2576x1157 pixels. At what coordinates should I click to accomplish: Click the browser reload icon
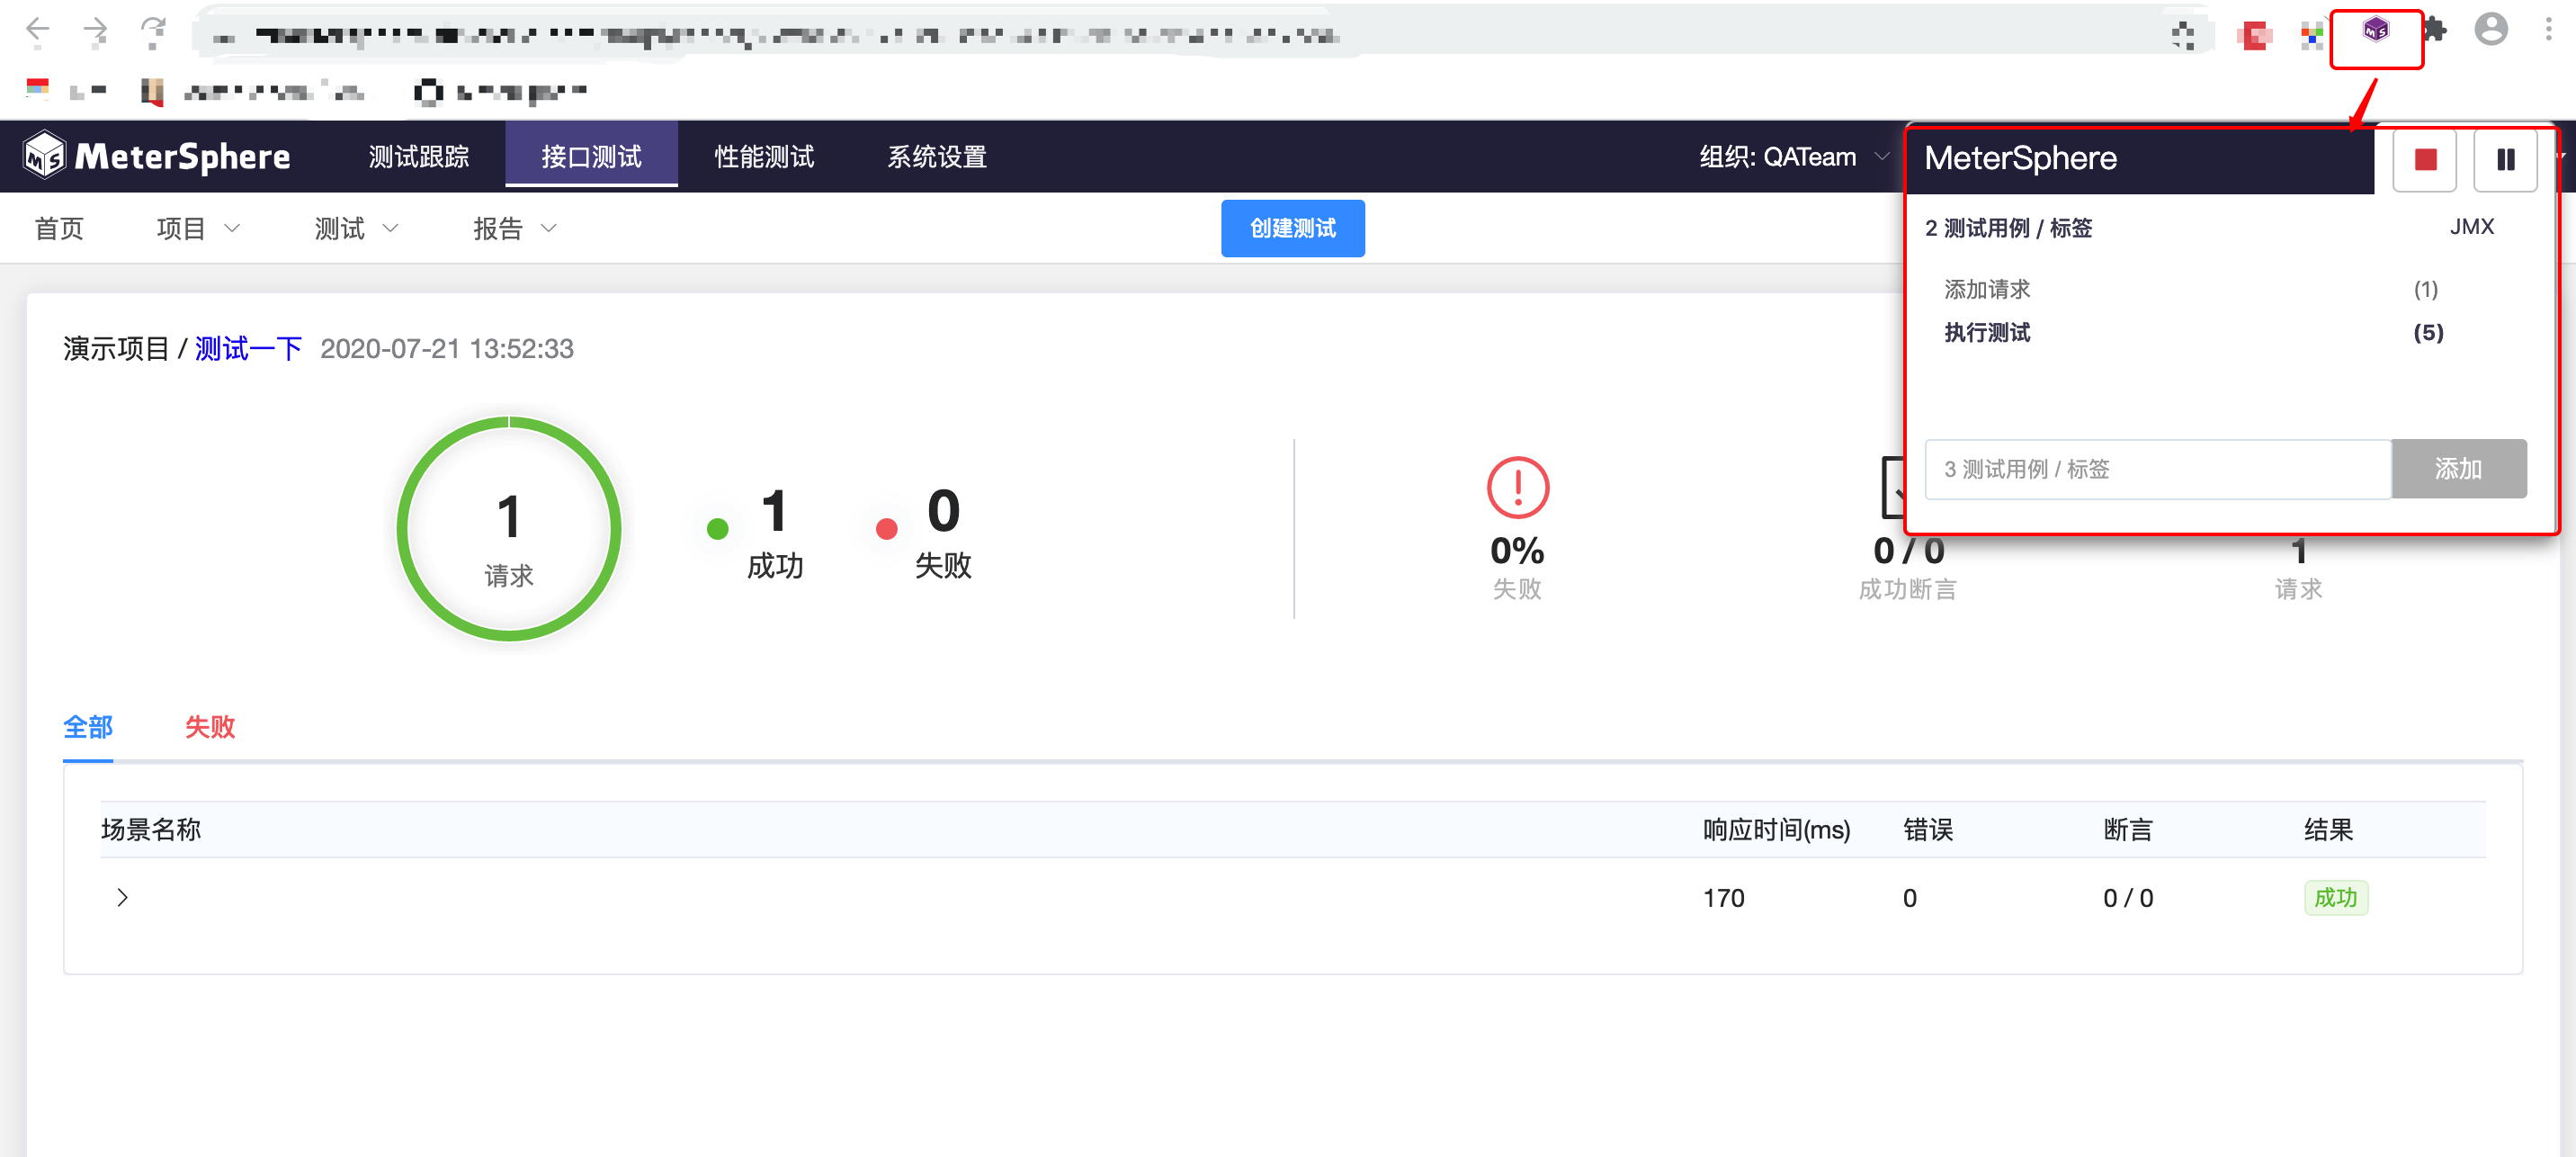coord(153,31)
